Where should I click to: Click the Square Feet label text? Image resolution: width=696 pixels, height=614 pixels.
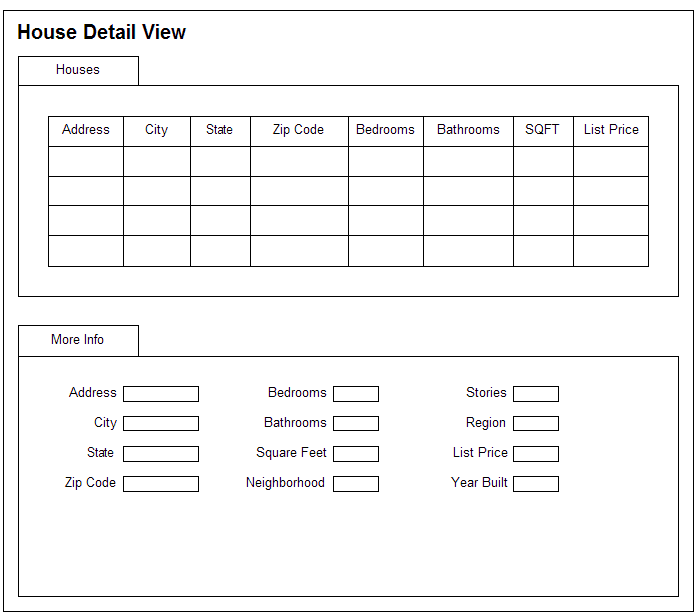pos(291,452)
